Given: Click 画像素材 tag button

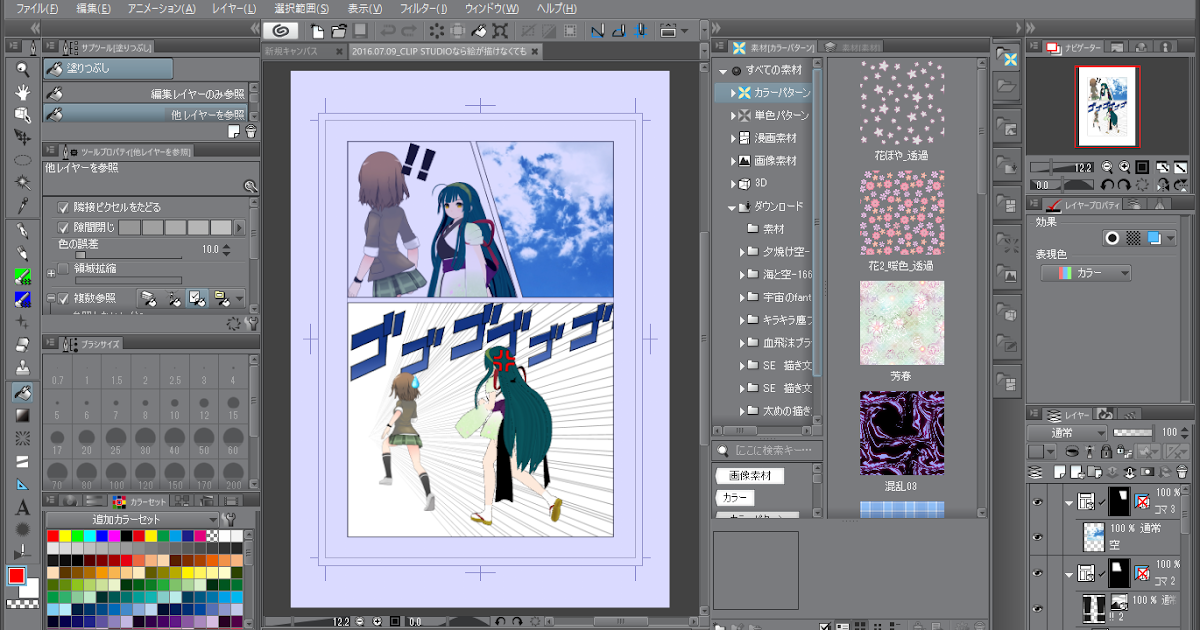Looking at the screenshot, I should point(752,476).
